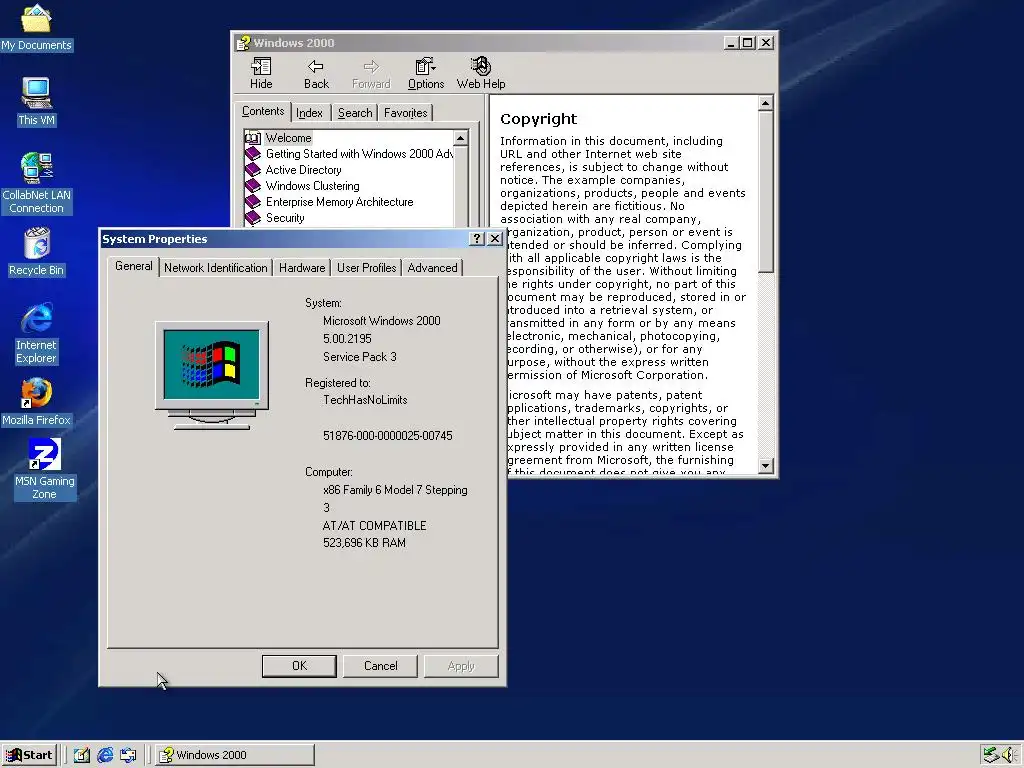Launch Internet Explorer from desktop
This screenshot has height=768, width=1024.
pyautogui.click(x=36, y=333)
